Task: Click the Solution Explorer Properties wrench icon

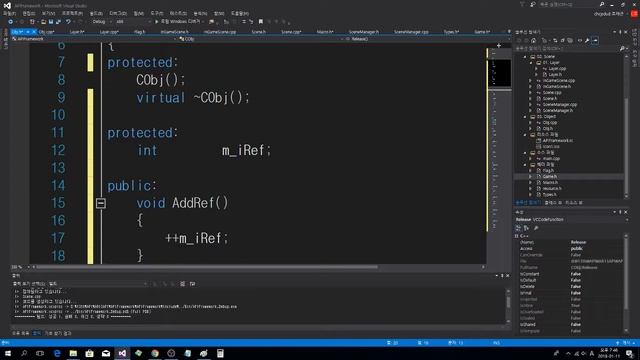Action: coord(587,40)
